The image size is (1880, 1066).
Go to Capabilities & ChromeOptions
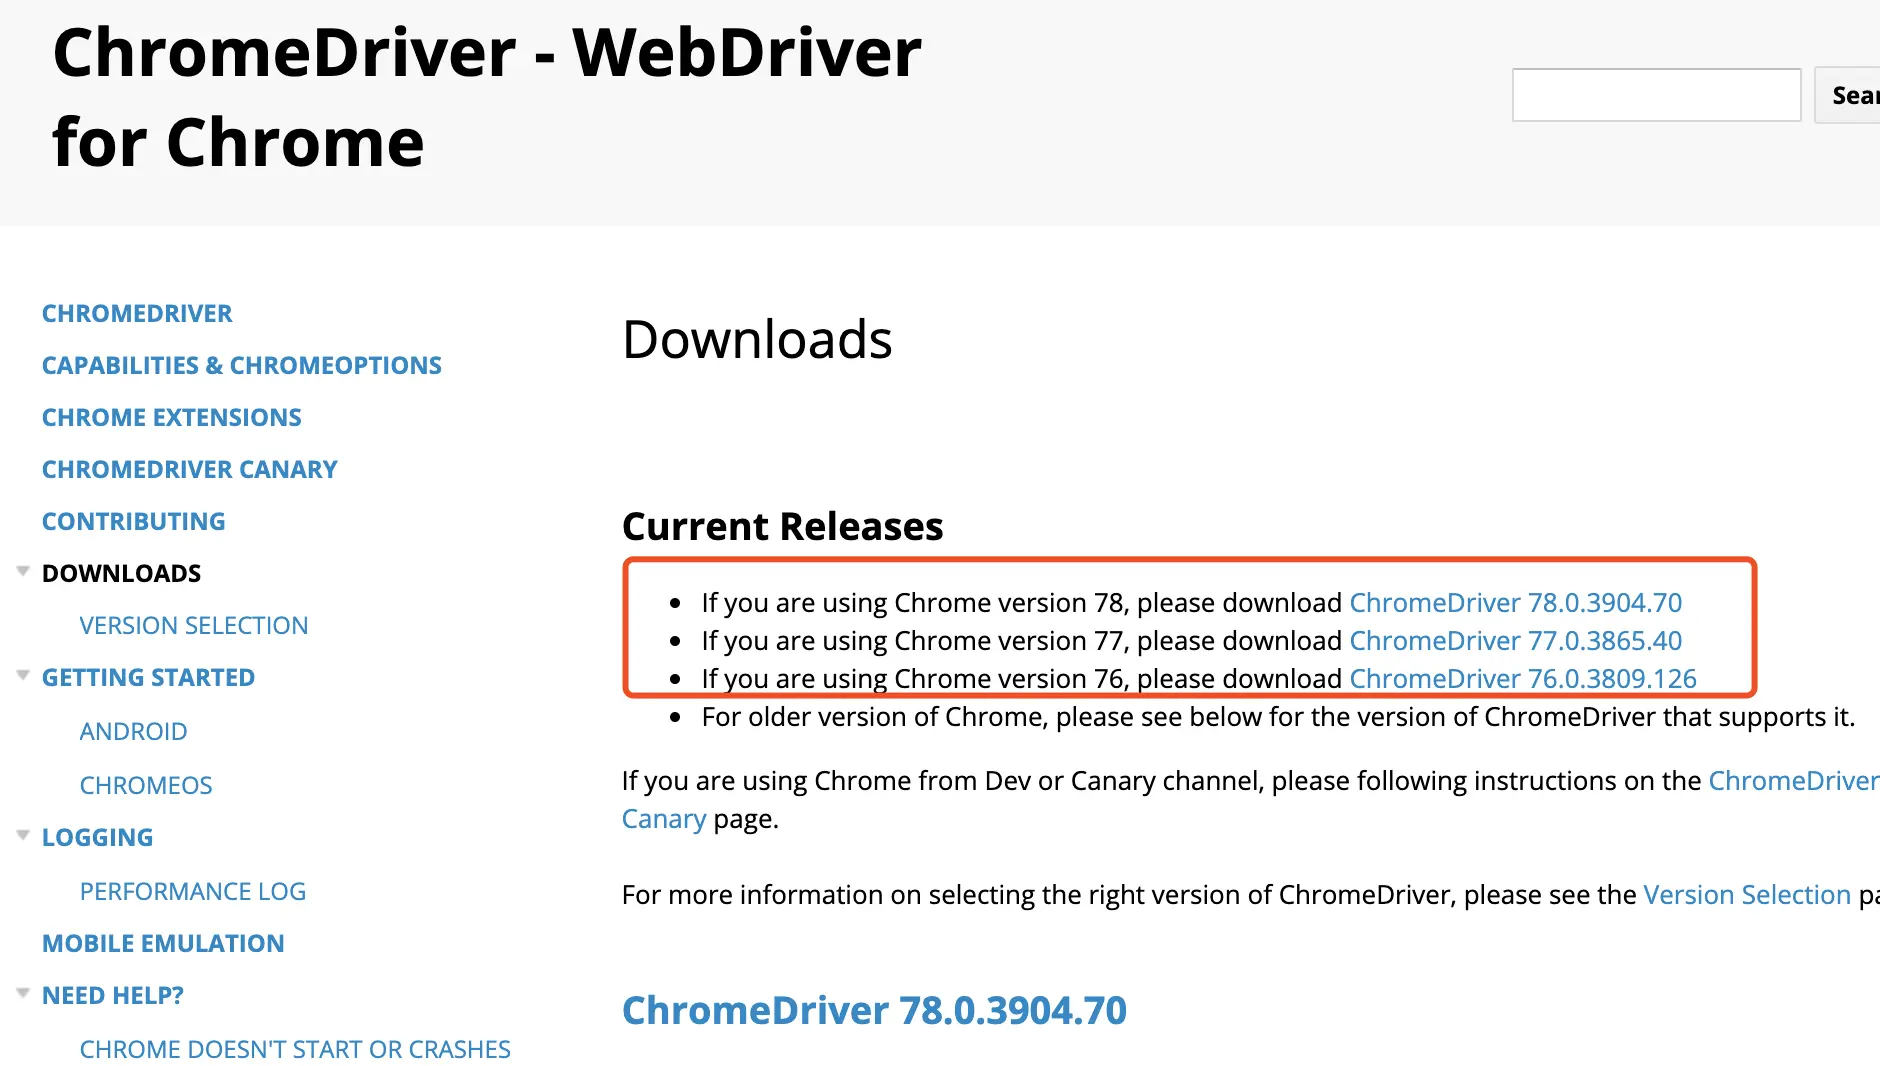(x=242, y=365)
